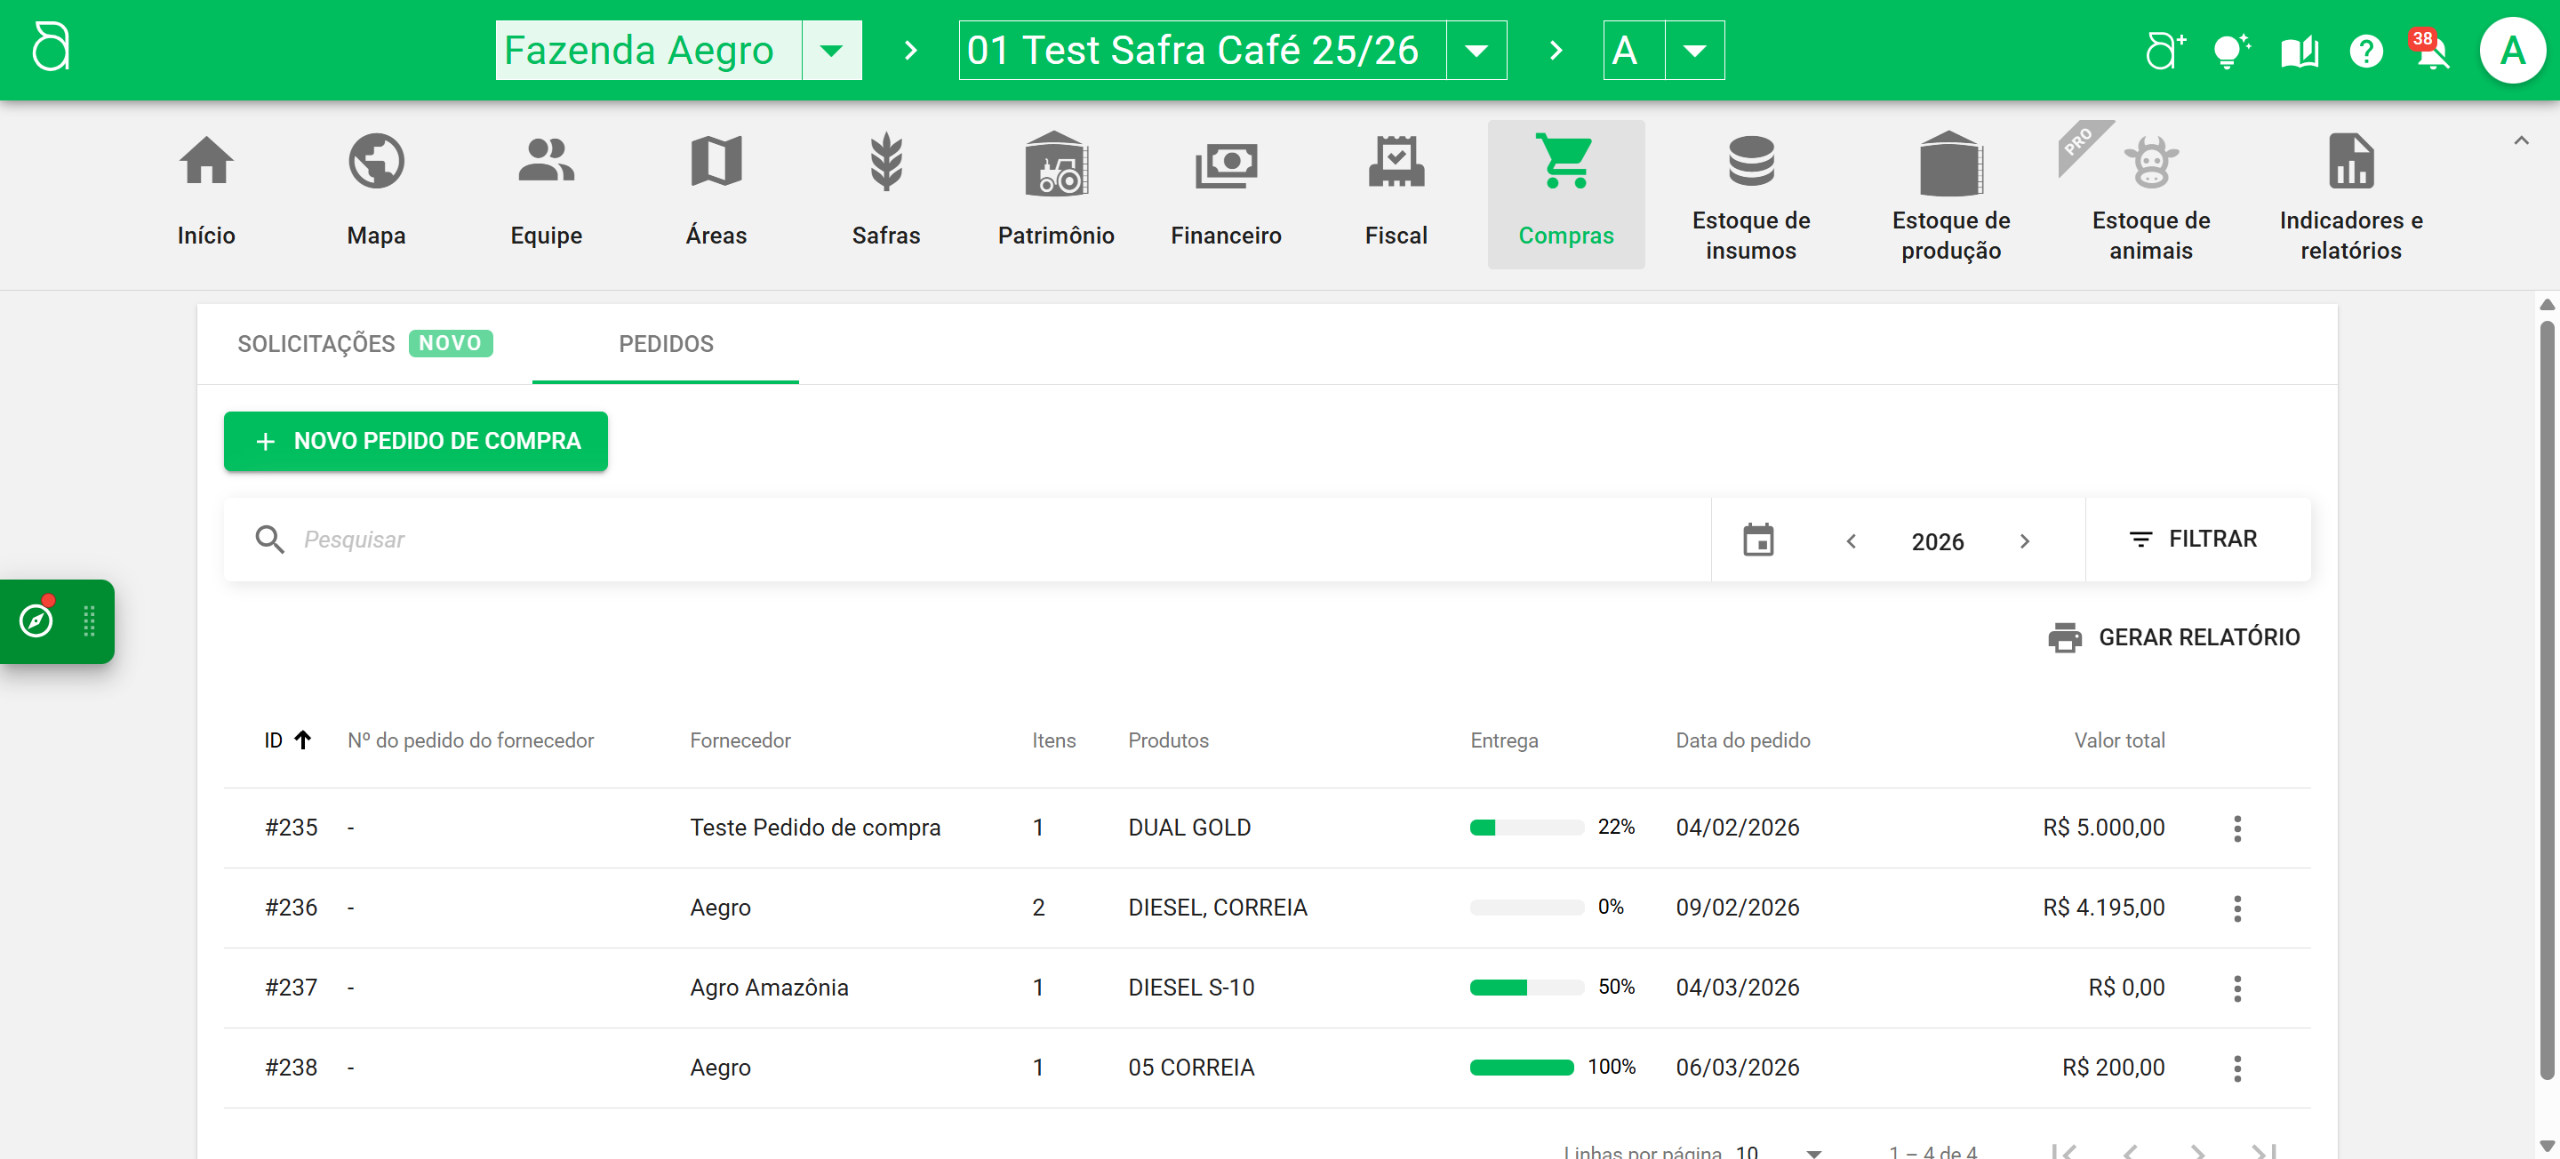Click the Gerar Relatório button
2560x1159 pixels.
2174,637
